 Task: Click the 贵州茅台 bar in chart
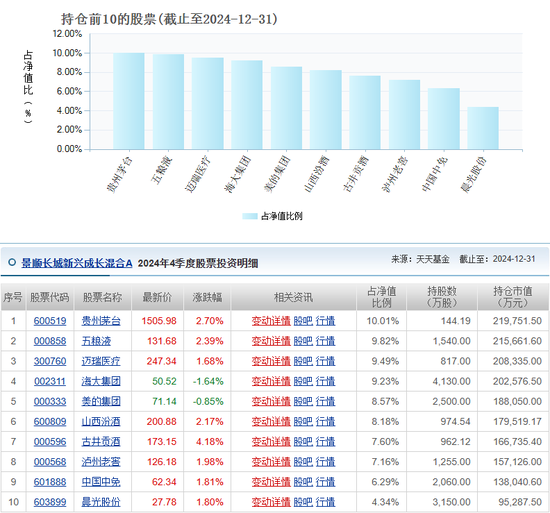click(x=129, y=101)
